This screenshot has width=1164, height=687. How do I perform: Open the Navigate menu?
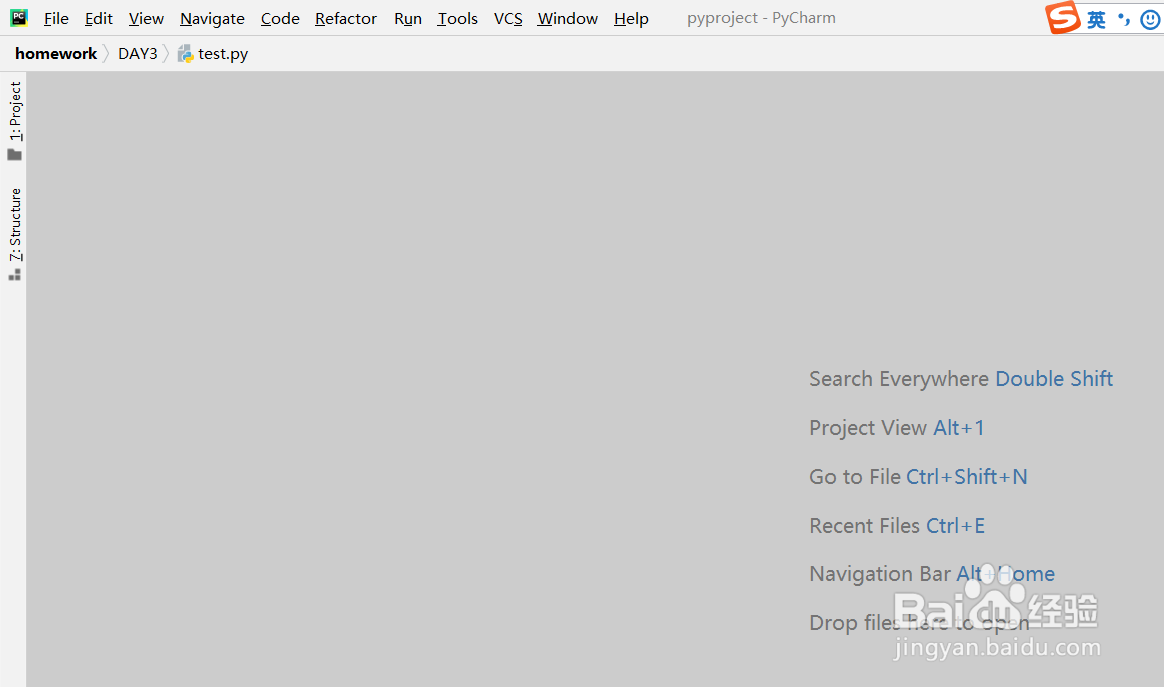coord(212,19)
